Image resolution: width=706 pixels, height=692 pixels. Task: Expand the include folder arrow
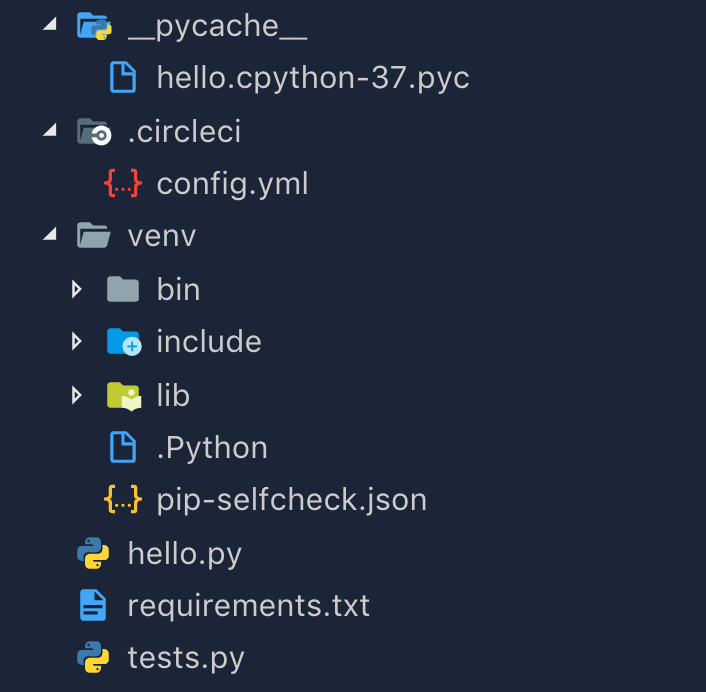coord(77,342)
